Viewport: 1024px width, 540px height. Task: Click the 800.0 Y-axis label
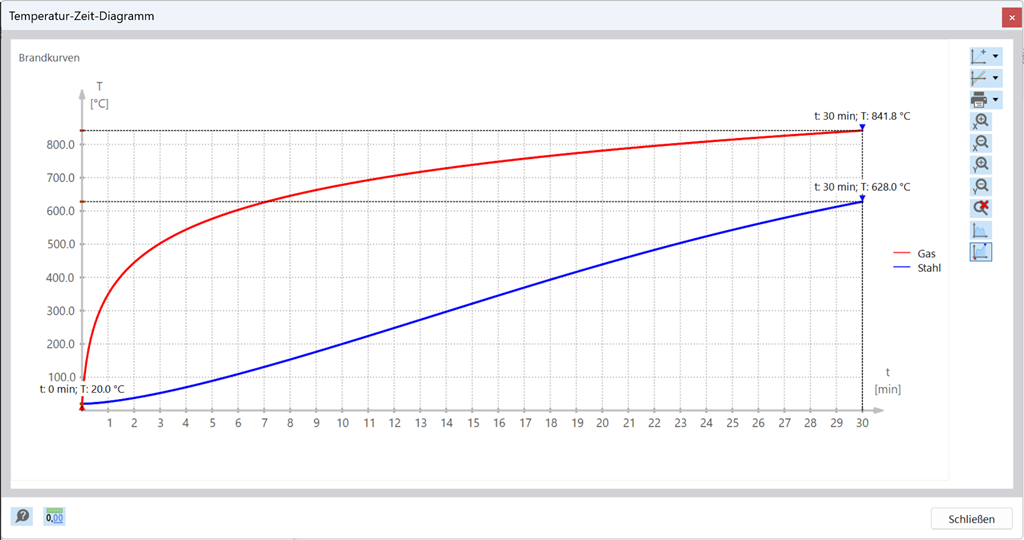[x=61, y=144]
